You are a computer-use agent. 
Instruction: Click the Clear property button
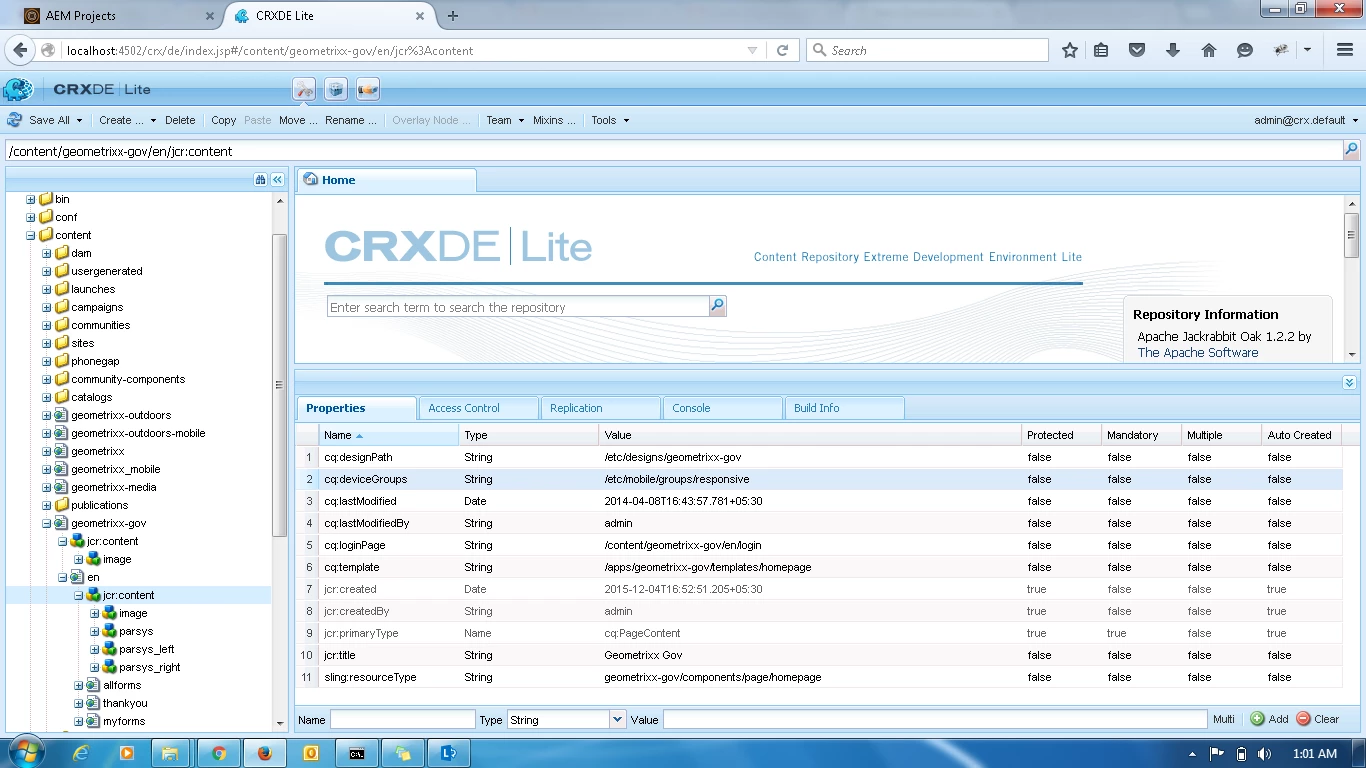tap(1318, 719)
